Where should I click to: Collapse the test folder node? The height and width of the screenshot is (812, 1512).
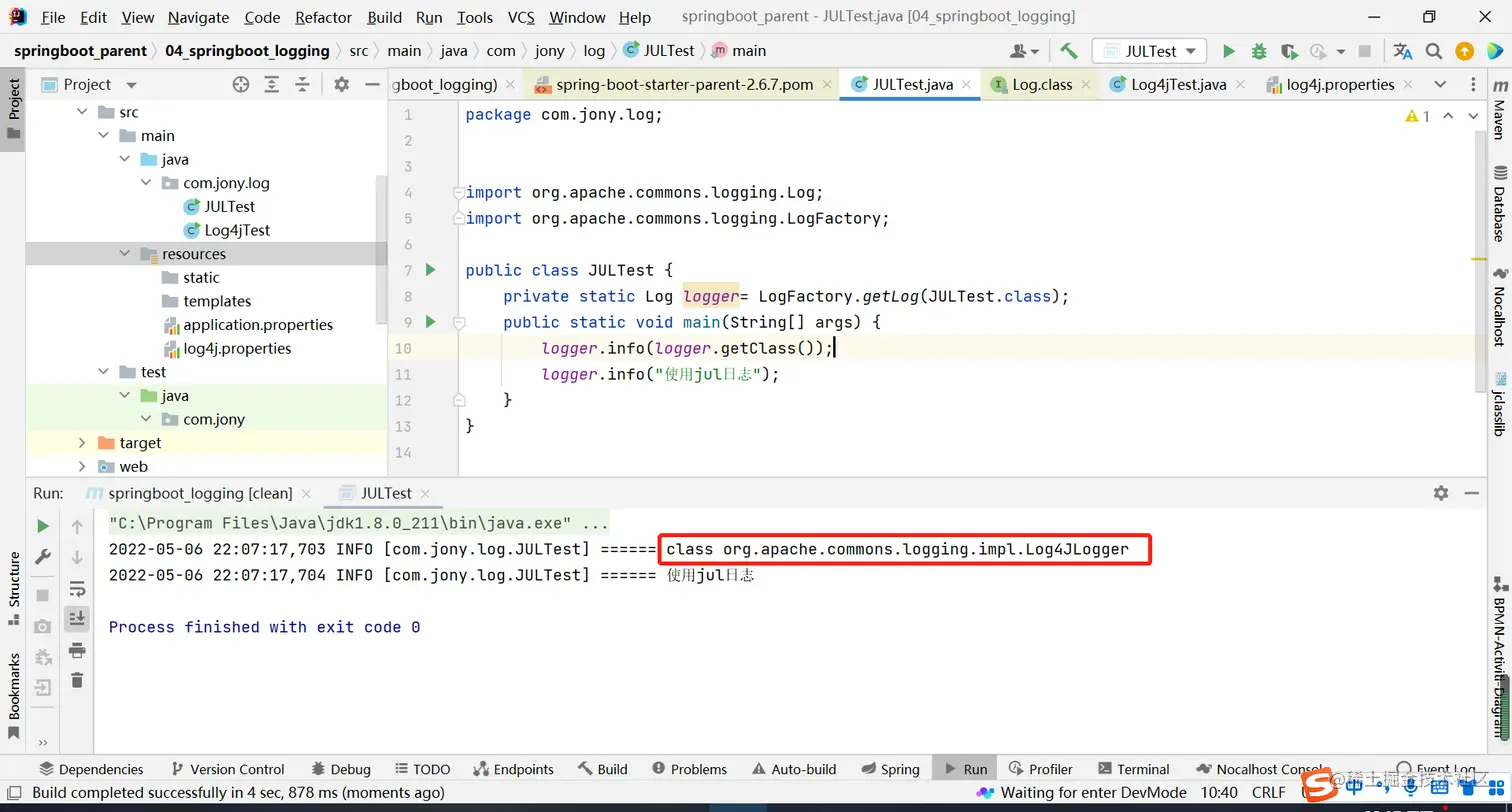[x=105, y=372]
